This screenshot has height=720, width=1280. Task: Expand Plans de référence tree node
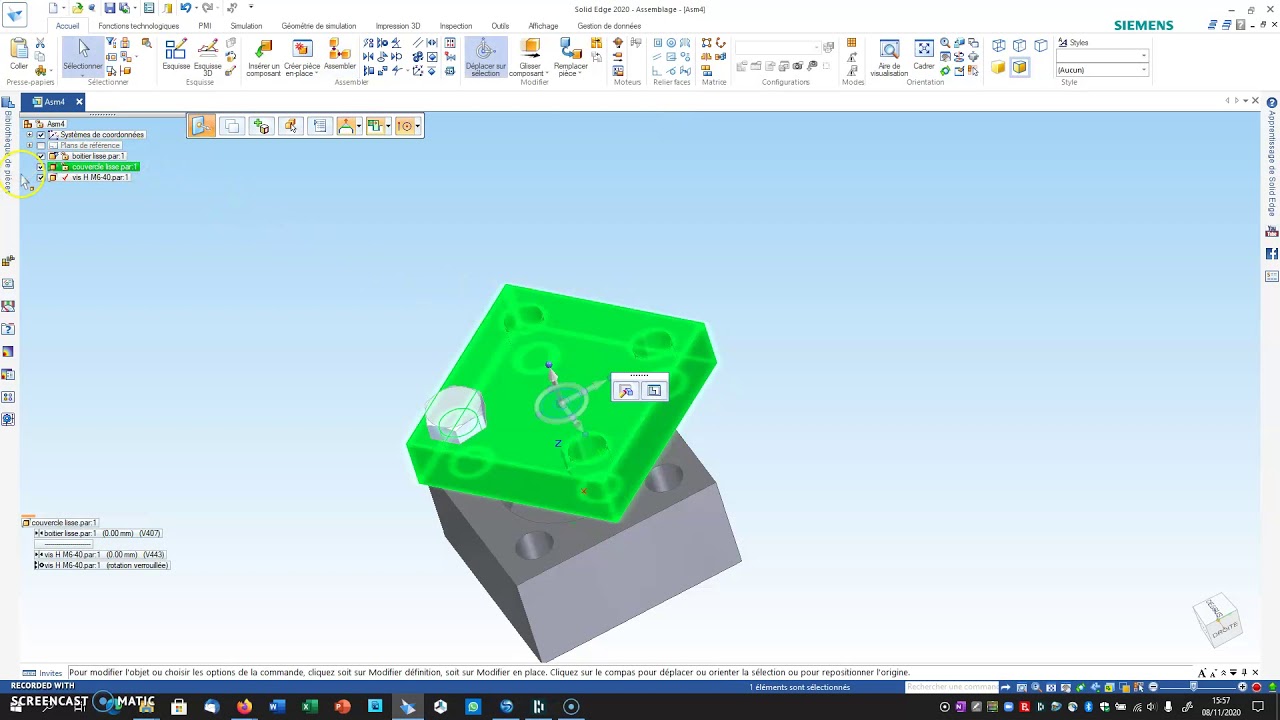pyautogui.click(x=29, y=146)
